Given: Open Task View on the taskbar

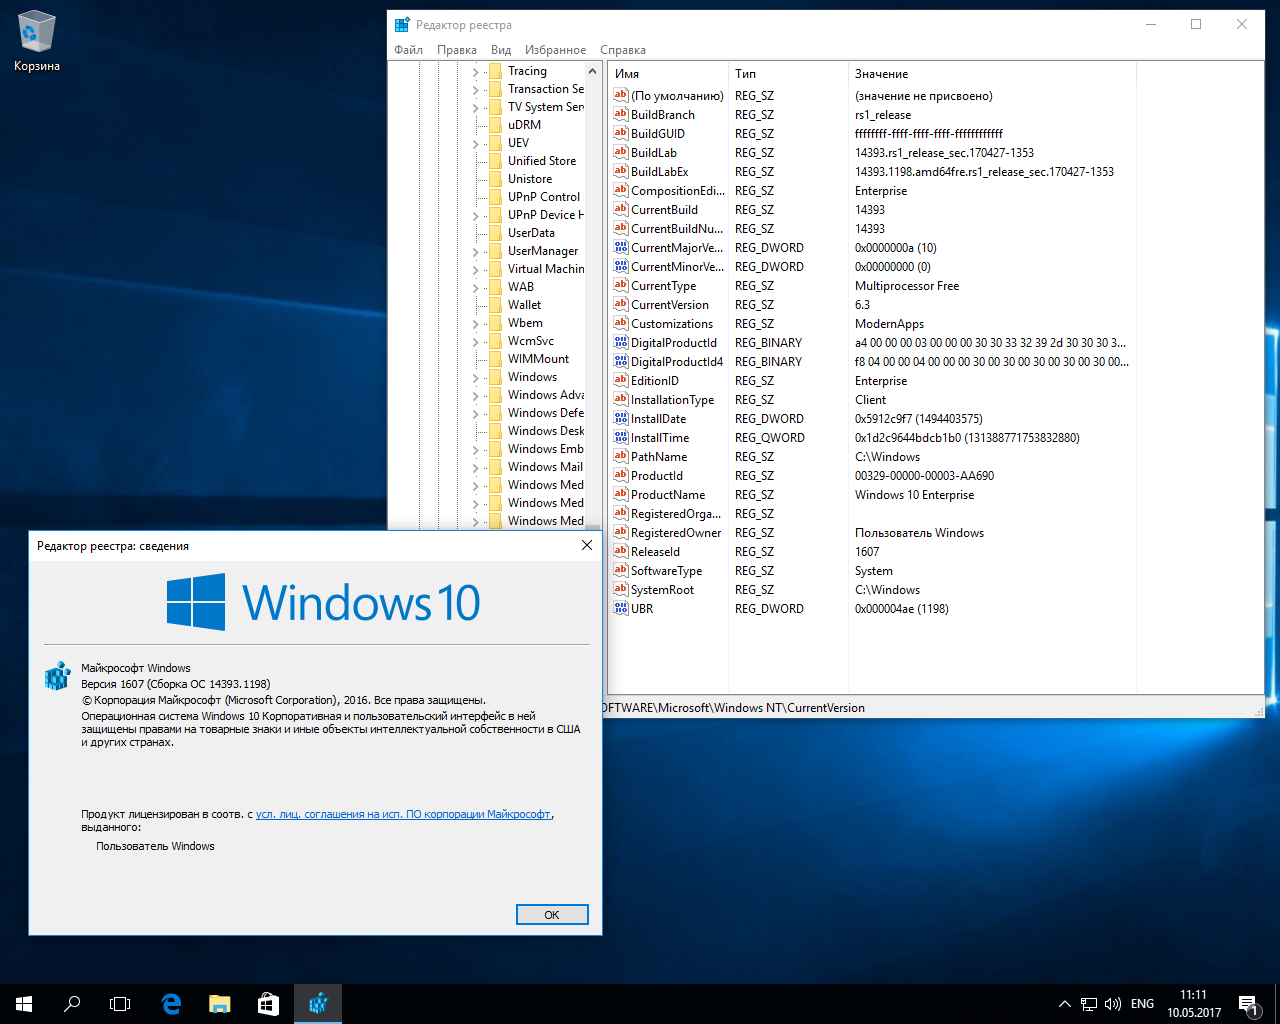Looking at the screenshot, I should [x=120, y=1004].
